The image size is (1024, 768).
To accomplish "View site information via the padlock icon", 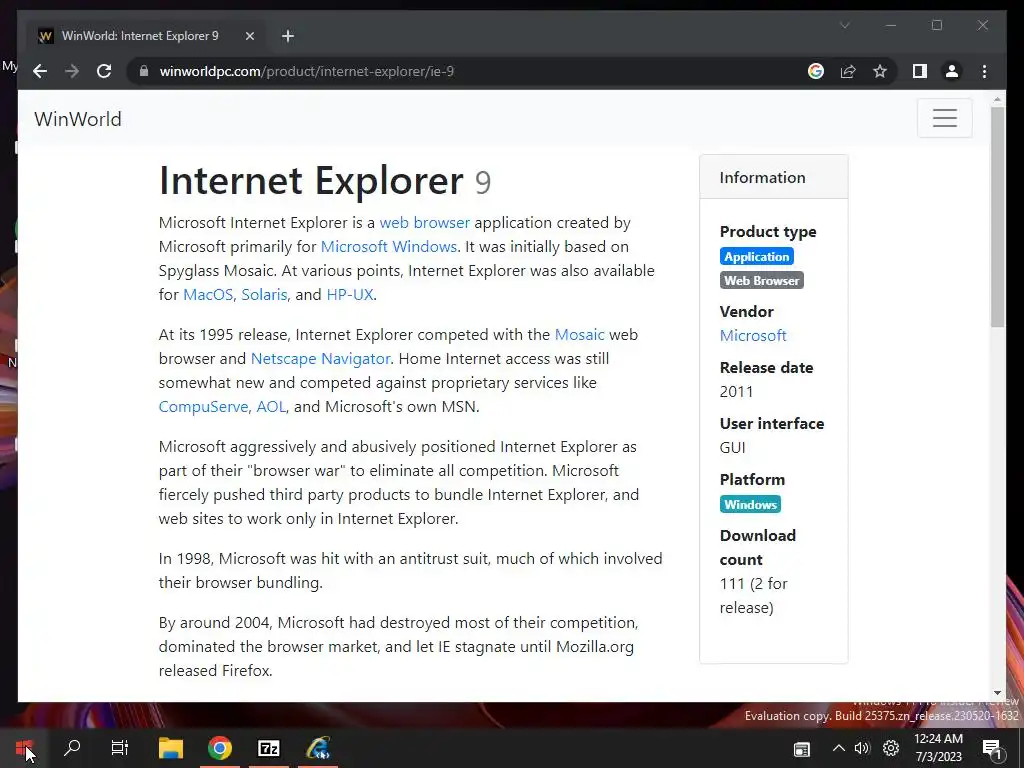I will tap(144, 71).
